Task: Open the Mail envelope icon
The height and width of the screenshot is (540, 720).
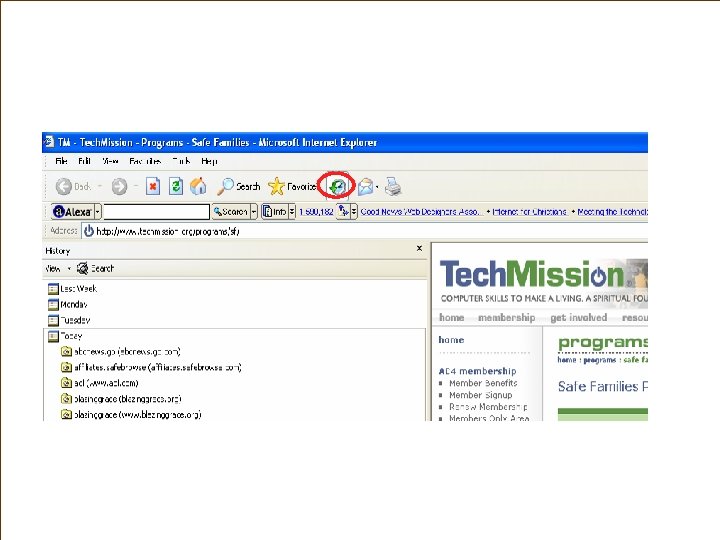Action: [366, 186]
